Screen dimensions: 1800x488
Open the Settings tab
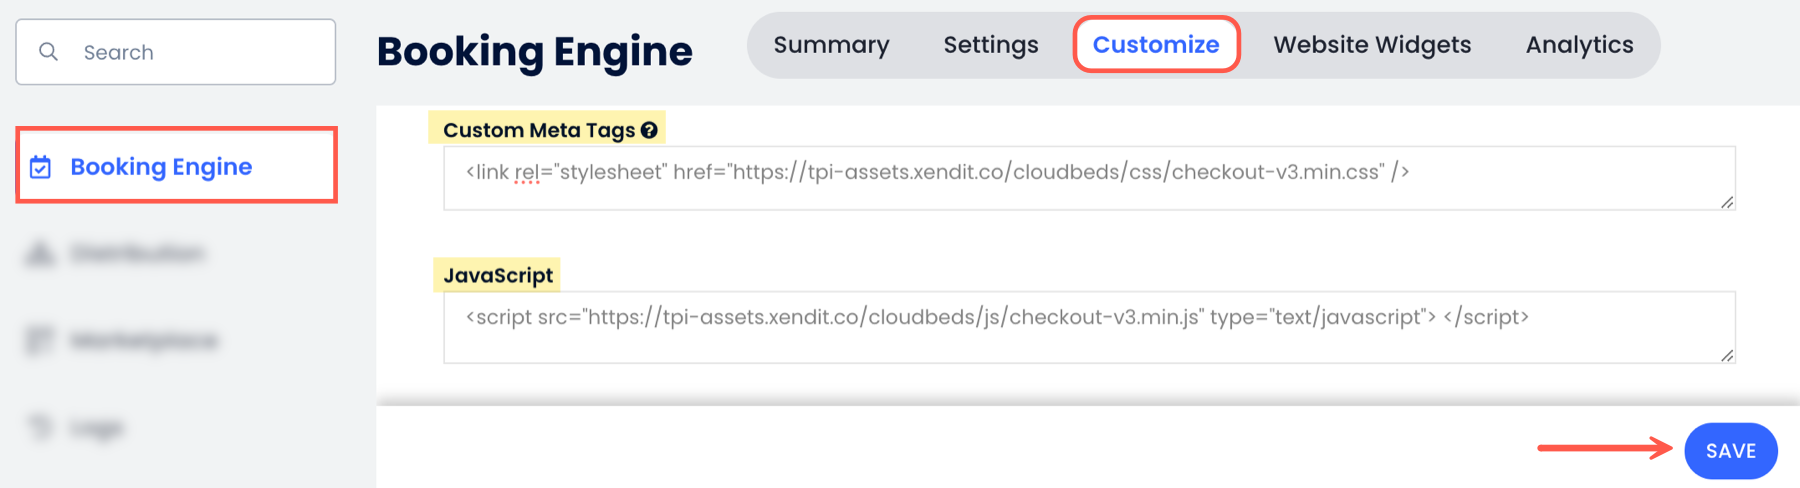pyautogui.click(x=990, y=45)
